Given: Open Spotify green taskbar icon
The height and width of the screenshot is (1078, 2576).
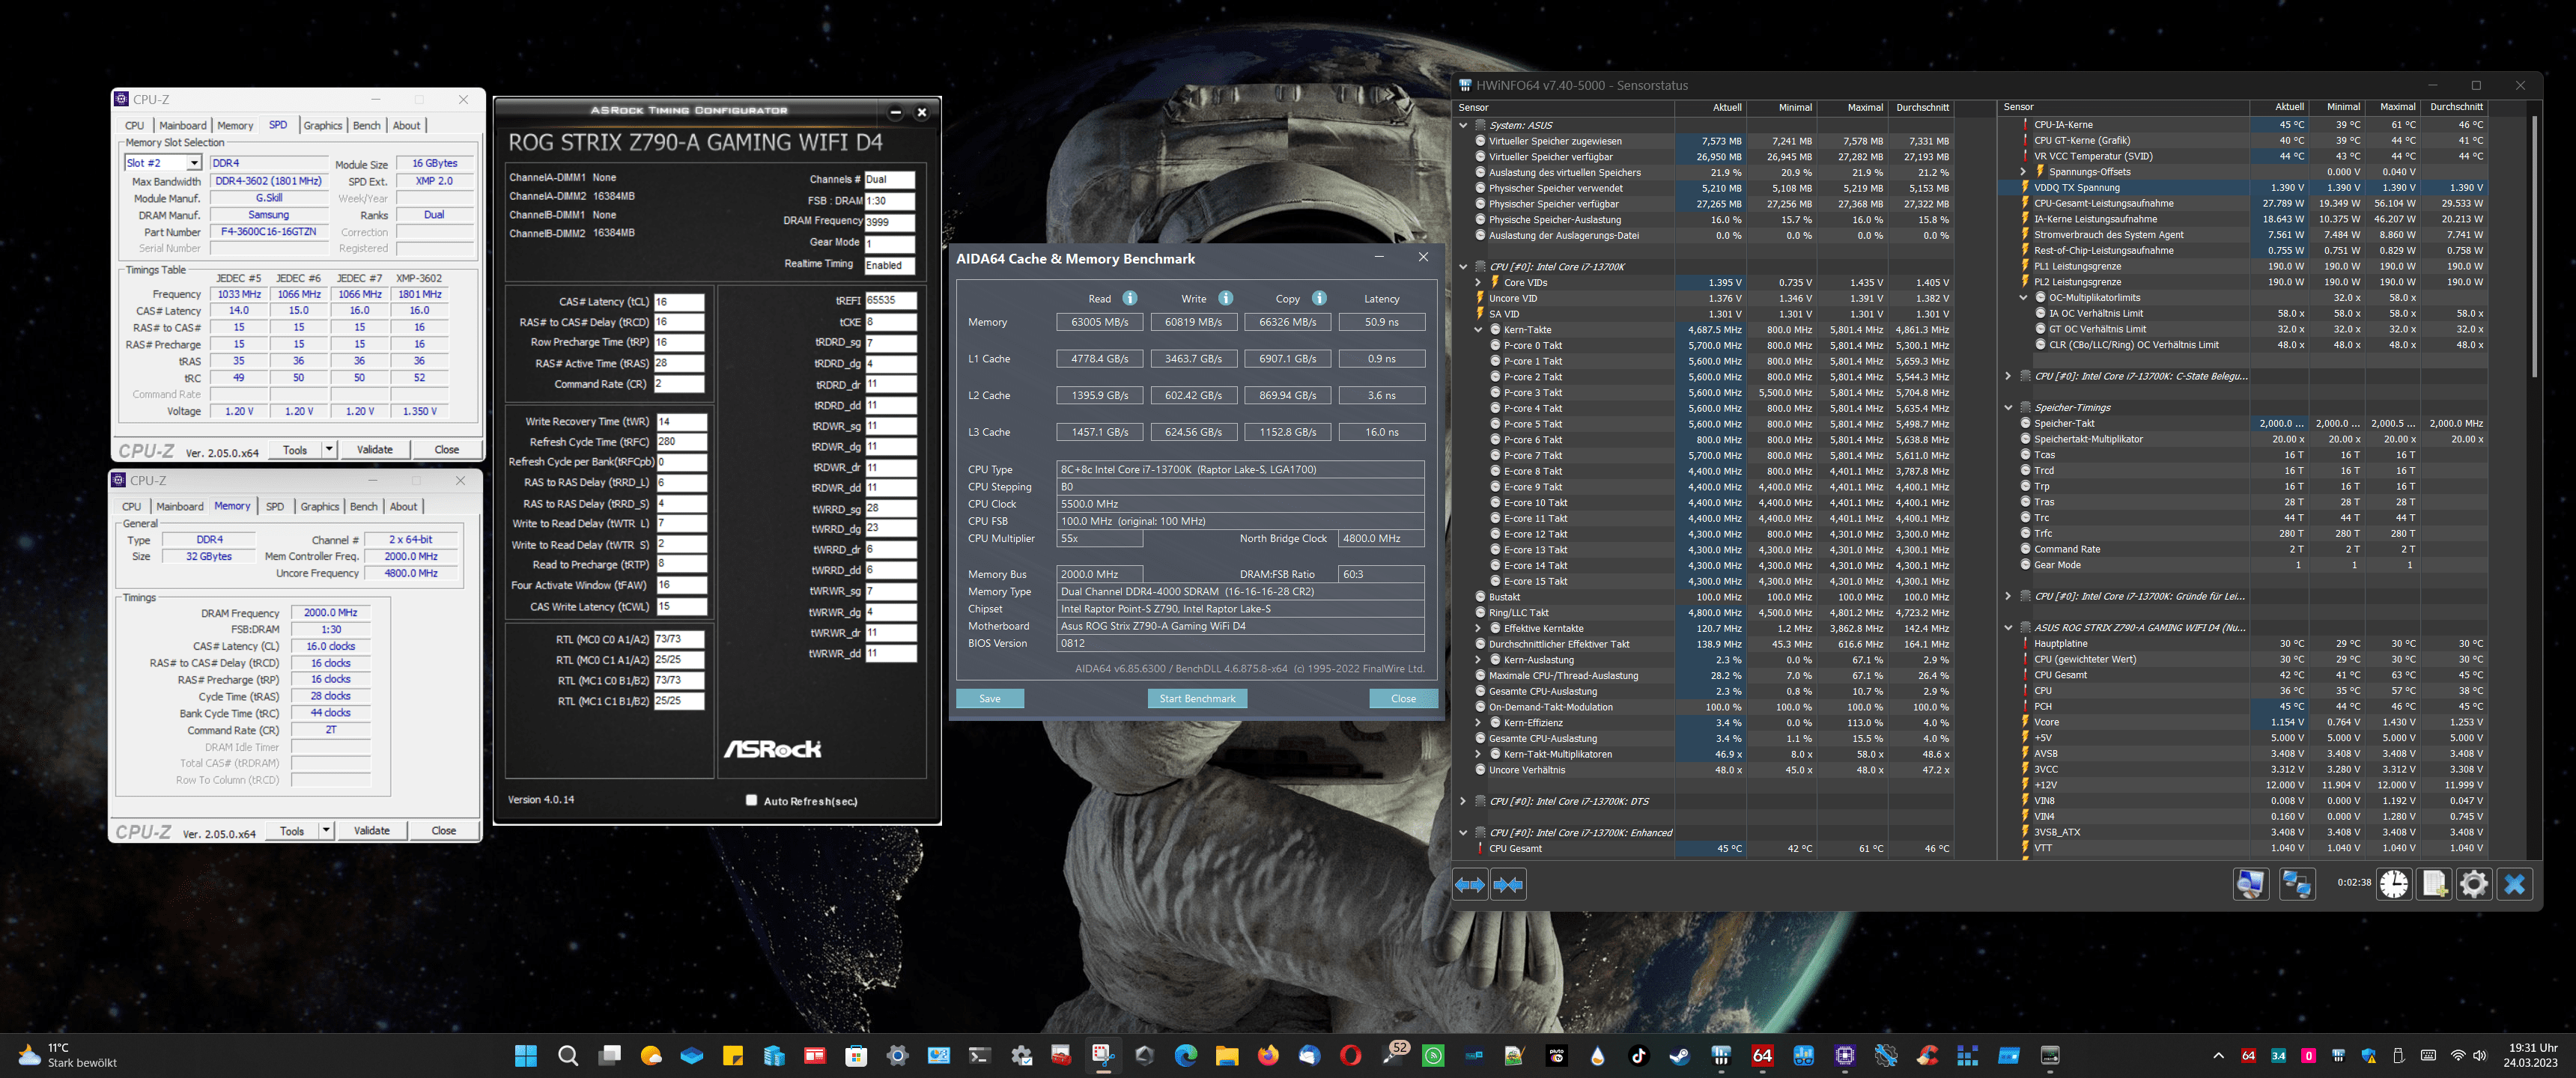Looking at the screenshot, I should [x=1433, y=1055].
